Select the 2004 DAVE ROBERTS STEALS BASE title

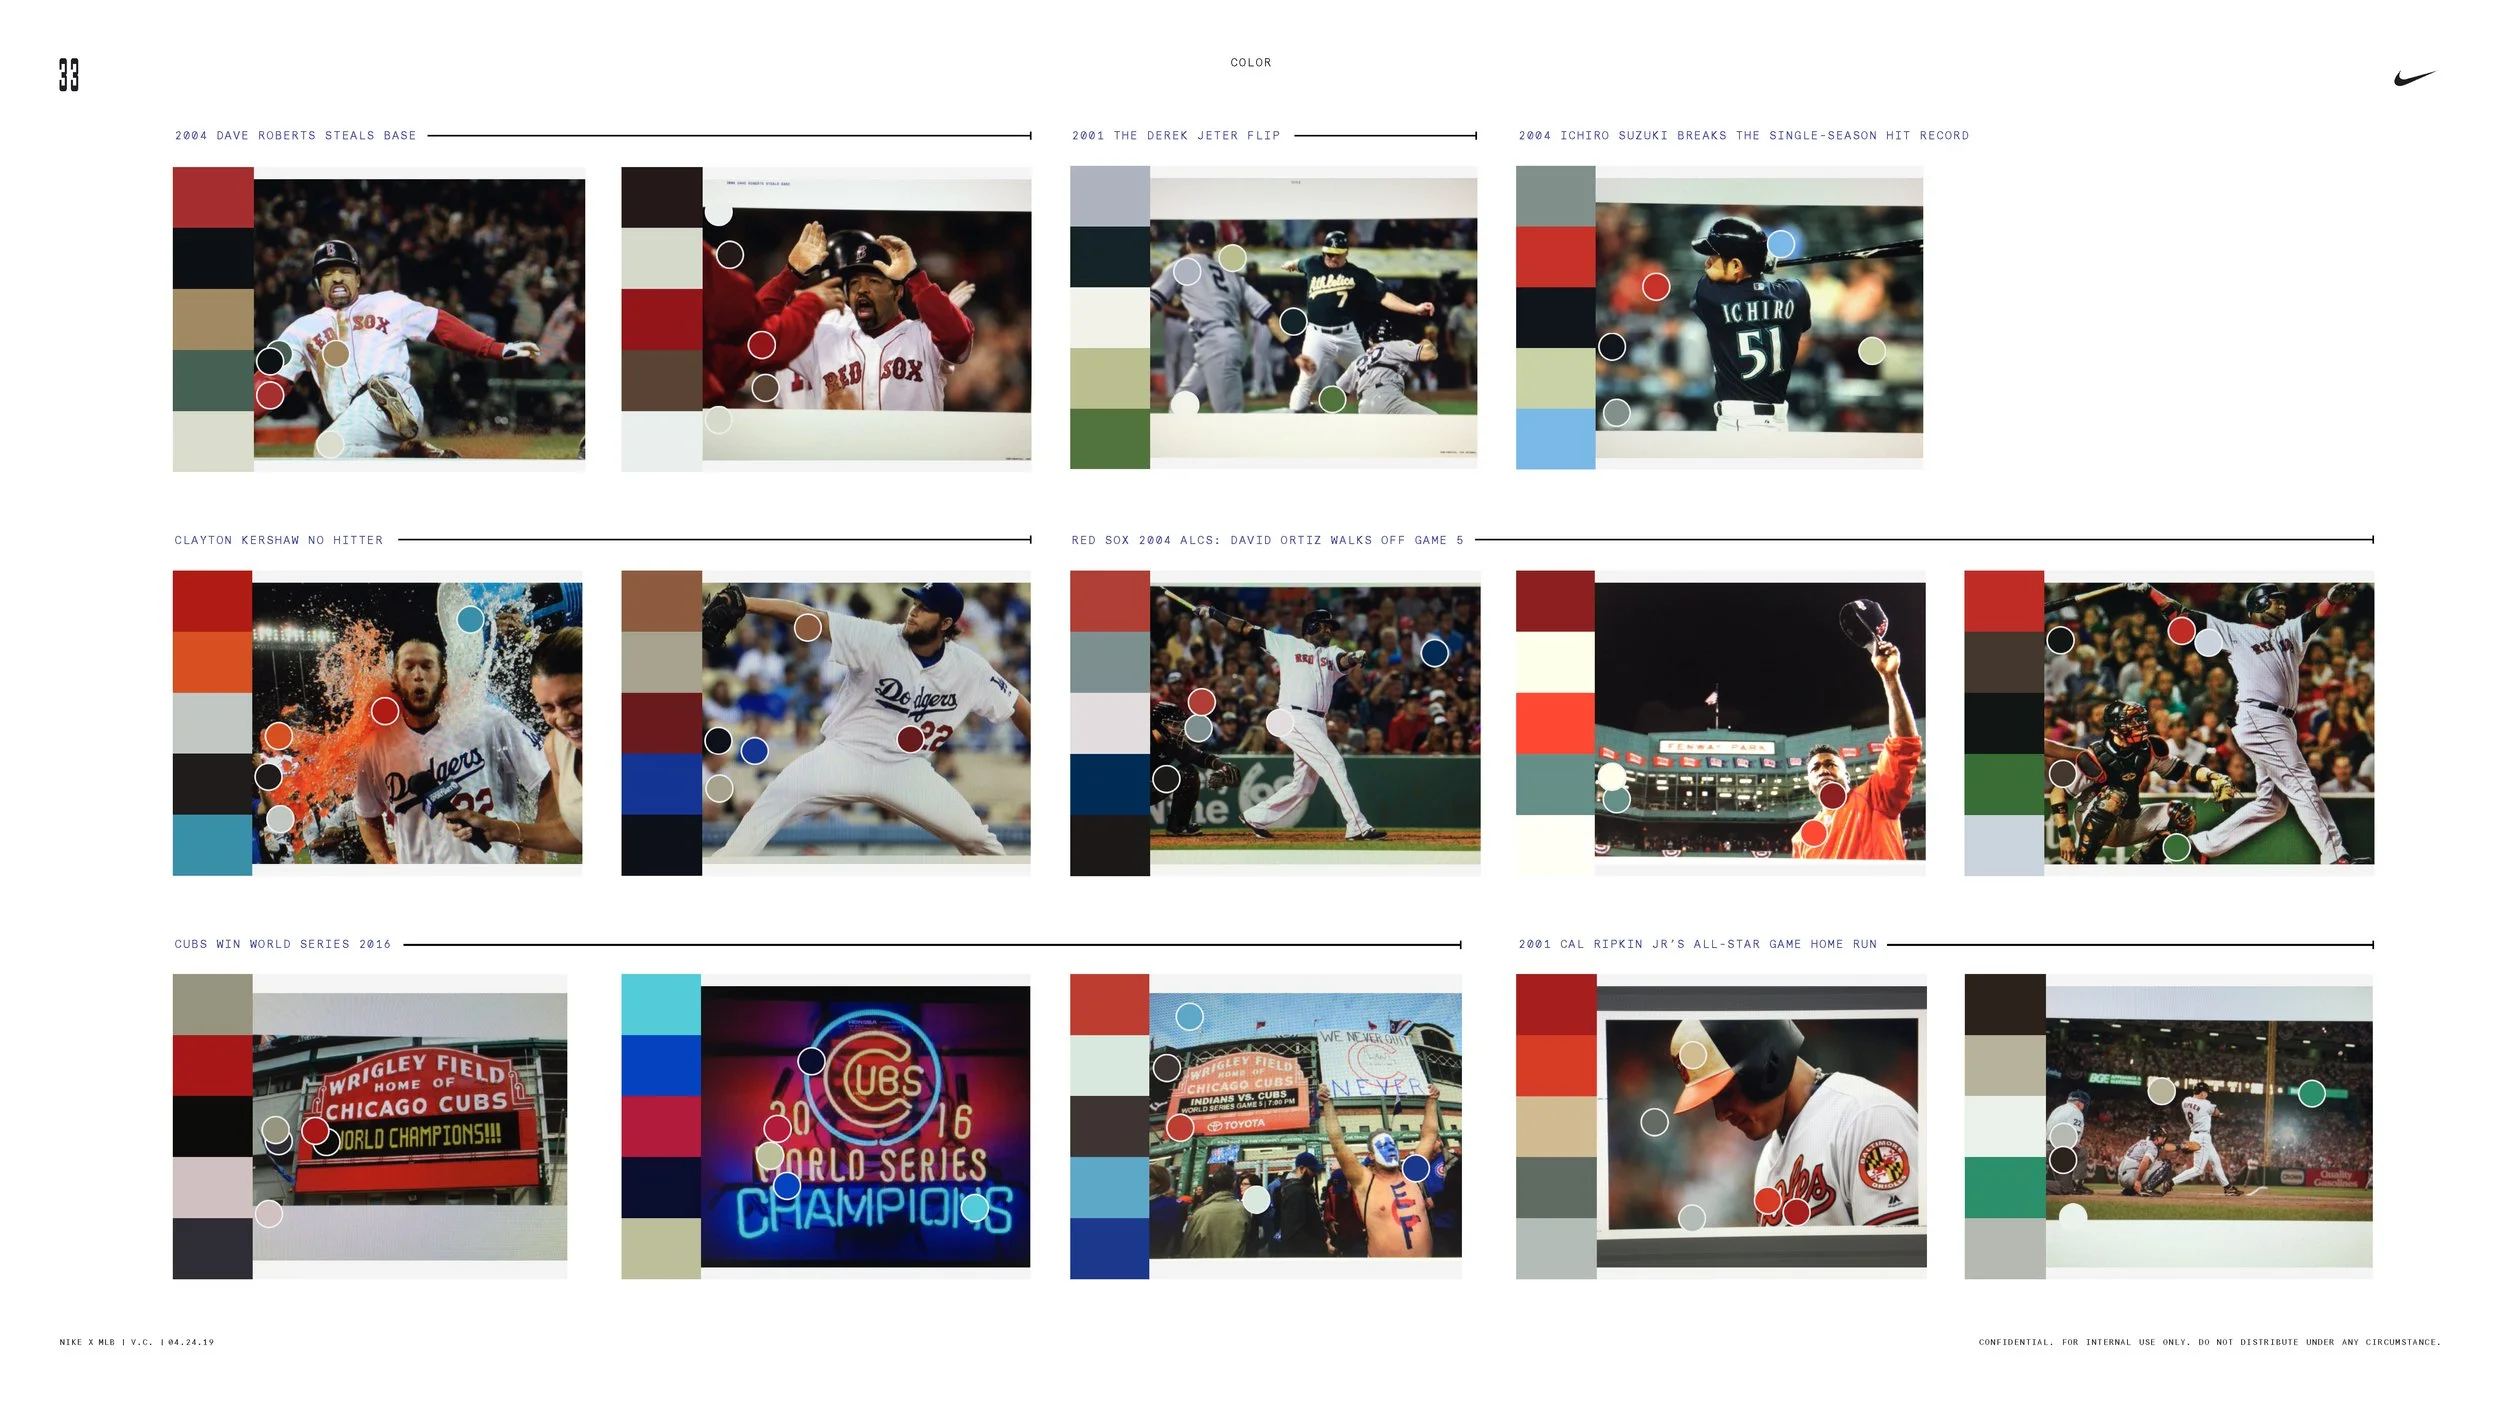click(x=295, y=135)
